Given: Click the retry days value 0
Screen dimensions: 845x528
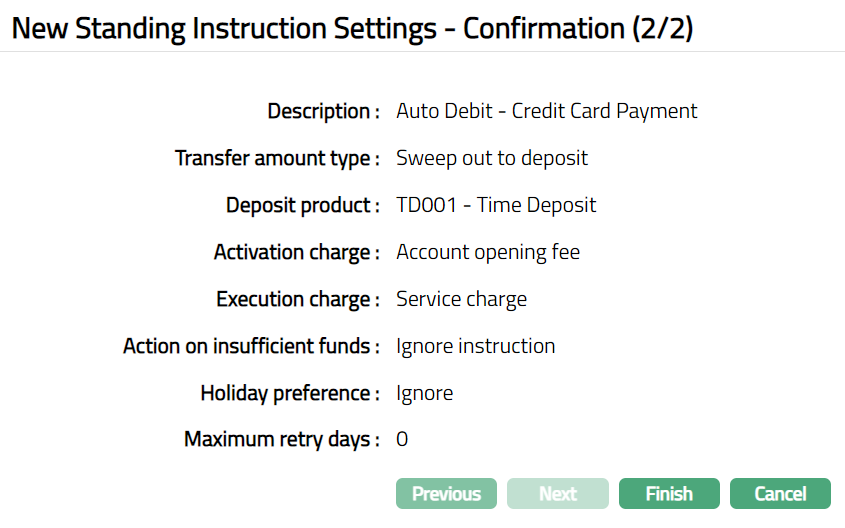Looking at the screenshot, I should pos(402,440).
